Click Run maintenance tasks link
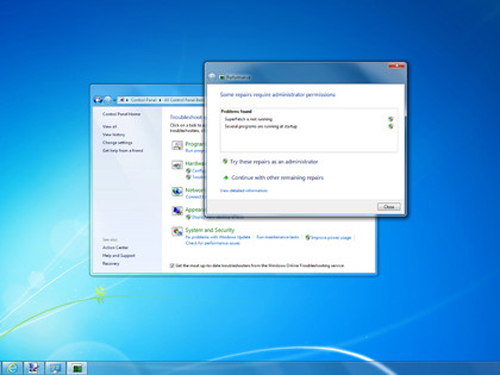This screenshot has width=500, height=375. 278,237
